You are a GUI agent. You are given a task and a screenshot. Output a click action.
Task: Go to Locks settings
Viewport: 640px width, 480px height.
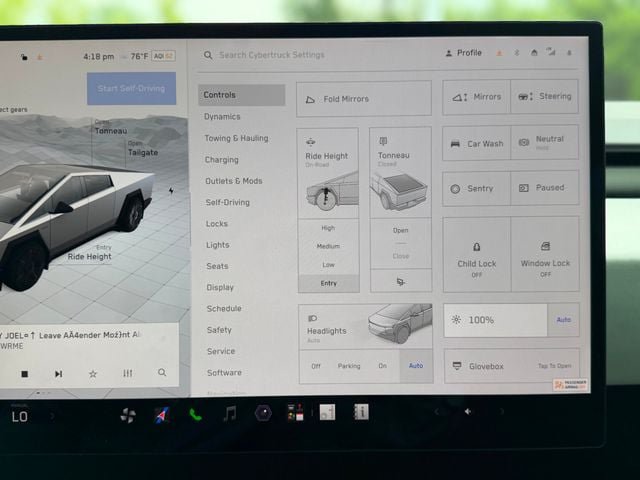pyautogui.click(x=217, y=224)
